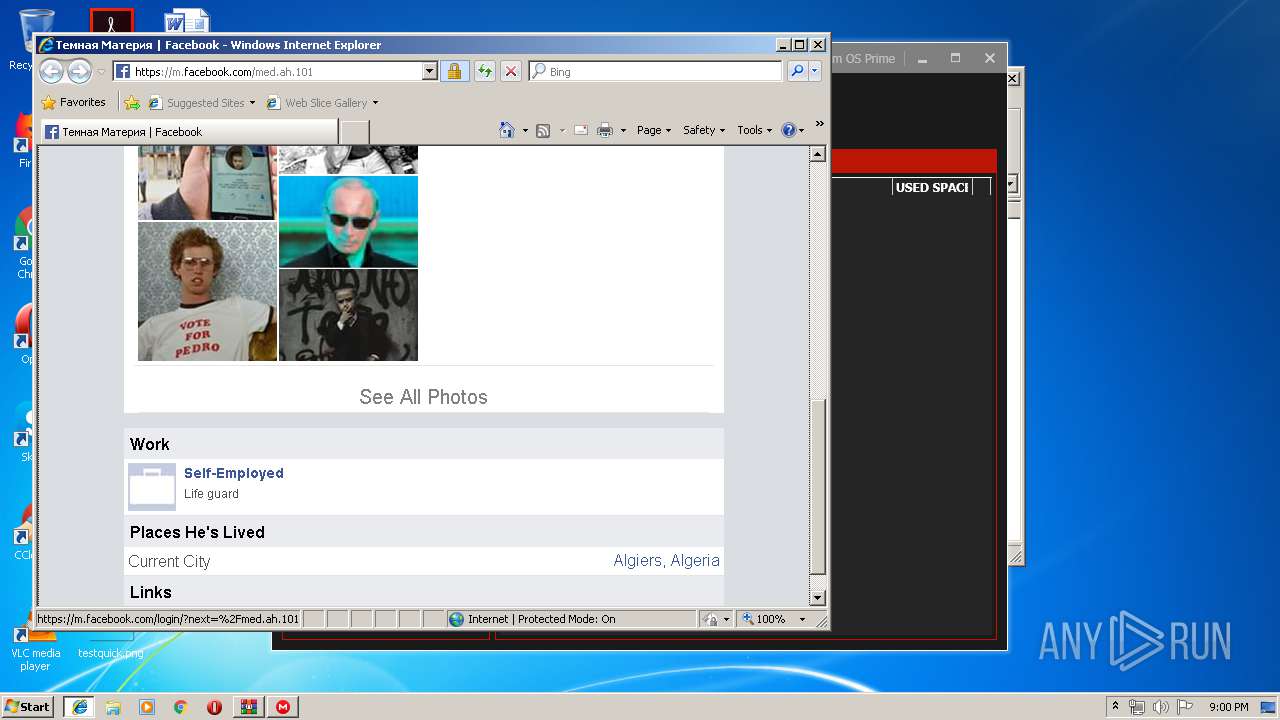Go forward using the browser Forward arrow

[x=79, y=71]
